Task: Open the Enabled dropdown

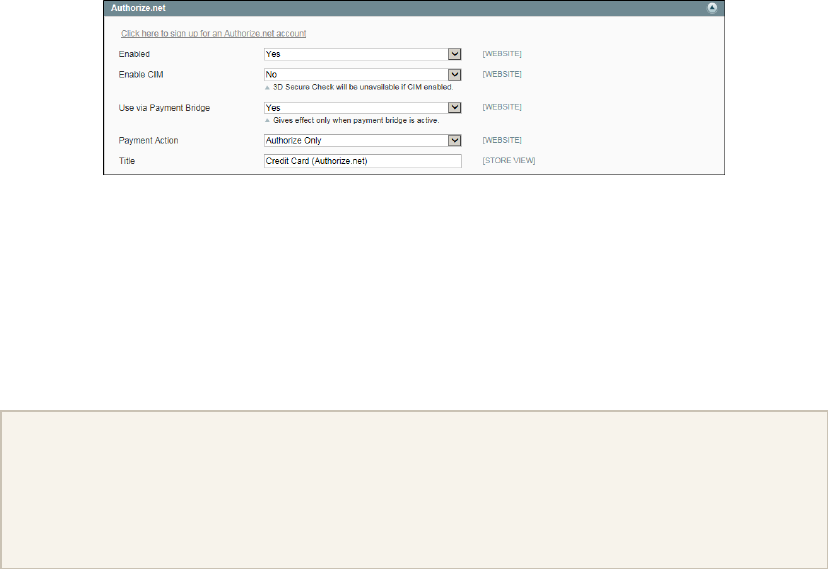Action: pos(363,54)
